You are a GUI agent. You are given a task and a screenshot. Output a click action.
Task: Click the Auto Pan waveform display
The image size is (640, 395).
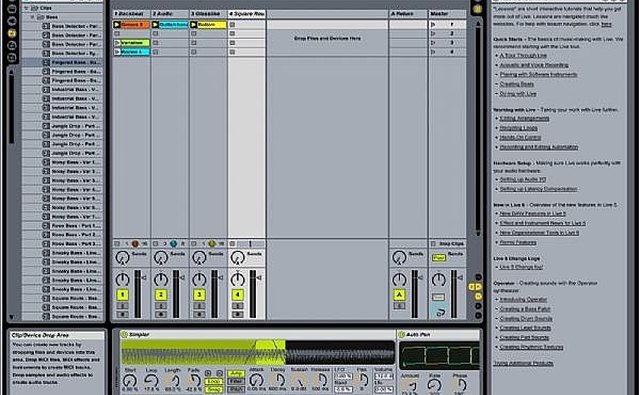[x=439, y=355]
